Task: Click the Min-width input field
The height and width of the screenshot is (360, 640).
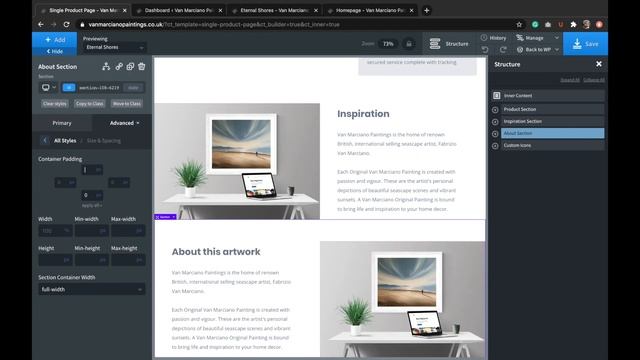Action: point(91,231)
